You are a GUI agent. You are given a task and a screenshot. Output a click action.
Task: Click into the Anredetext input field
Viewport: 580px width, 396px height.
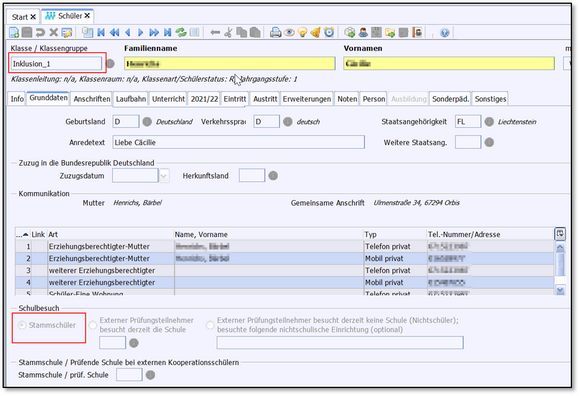point(239,142)
